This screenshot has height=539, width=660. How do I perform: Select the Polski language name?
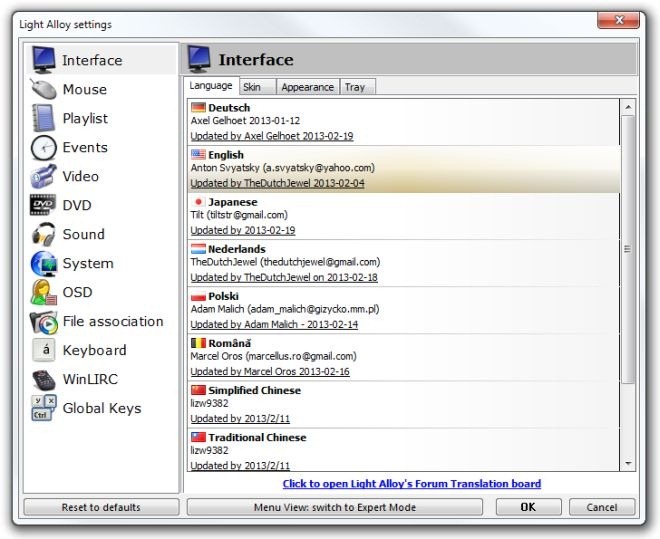click(x=224, y=296)
